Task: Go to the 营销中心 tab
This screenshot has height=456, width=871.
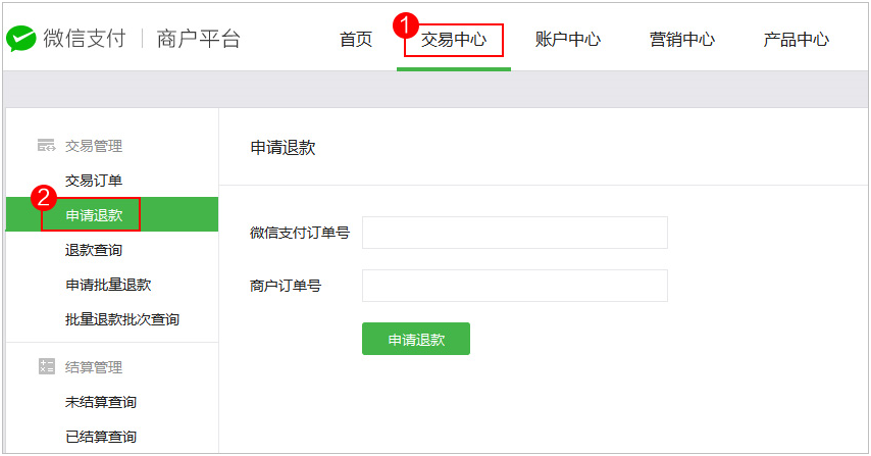Action: (682, 40)
